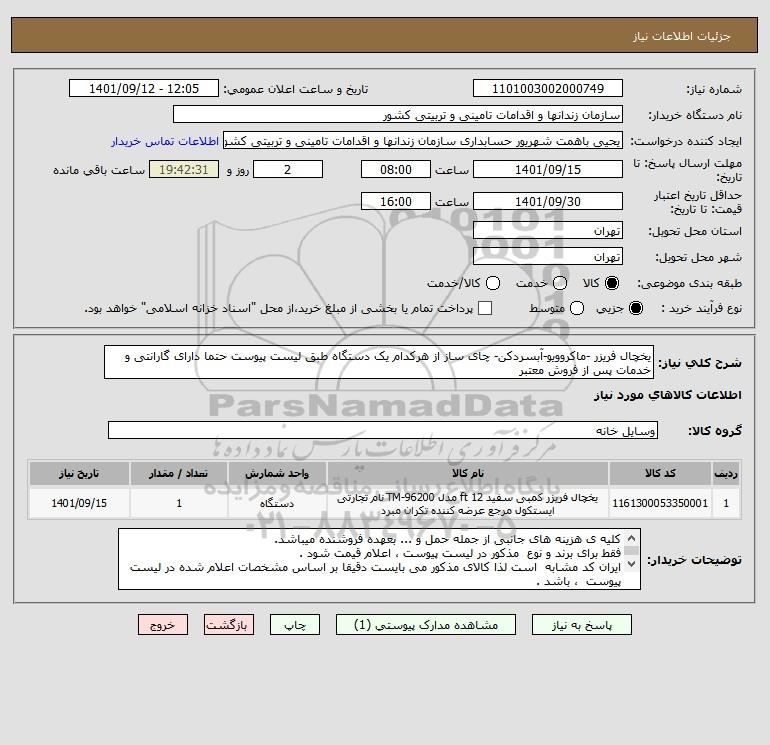Screen dimensions: 770x745
Task: Click the شرح کلی نیاز description box
Action: click(379, 362)
